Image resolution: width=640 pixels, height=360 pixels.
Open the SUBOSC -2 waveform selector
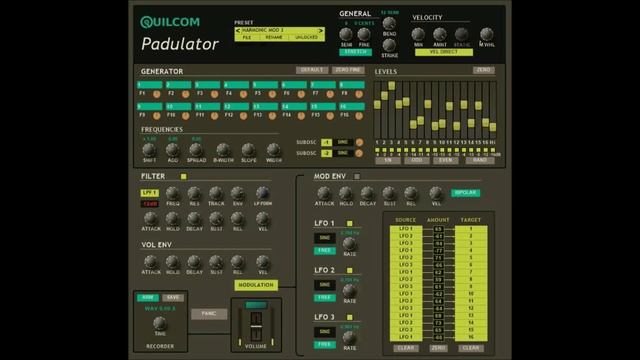(x=343, y=153)
